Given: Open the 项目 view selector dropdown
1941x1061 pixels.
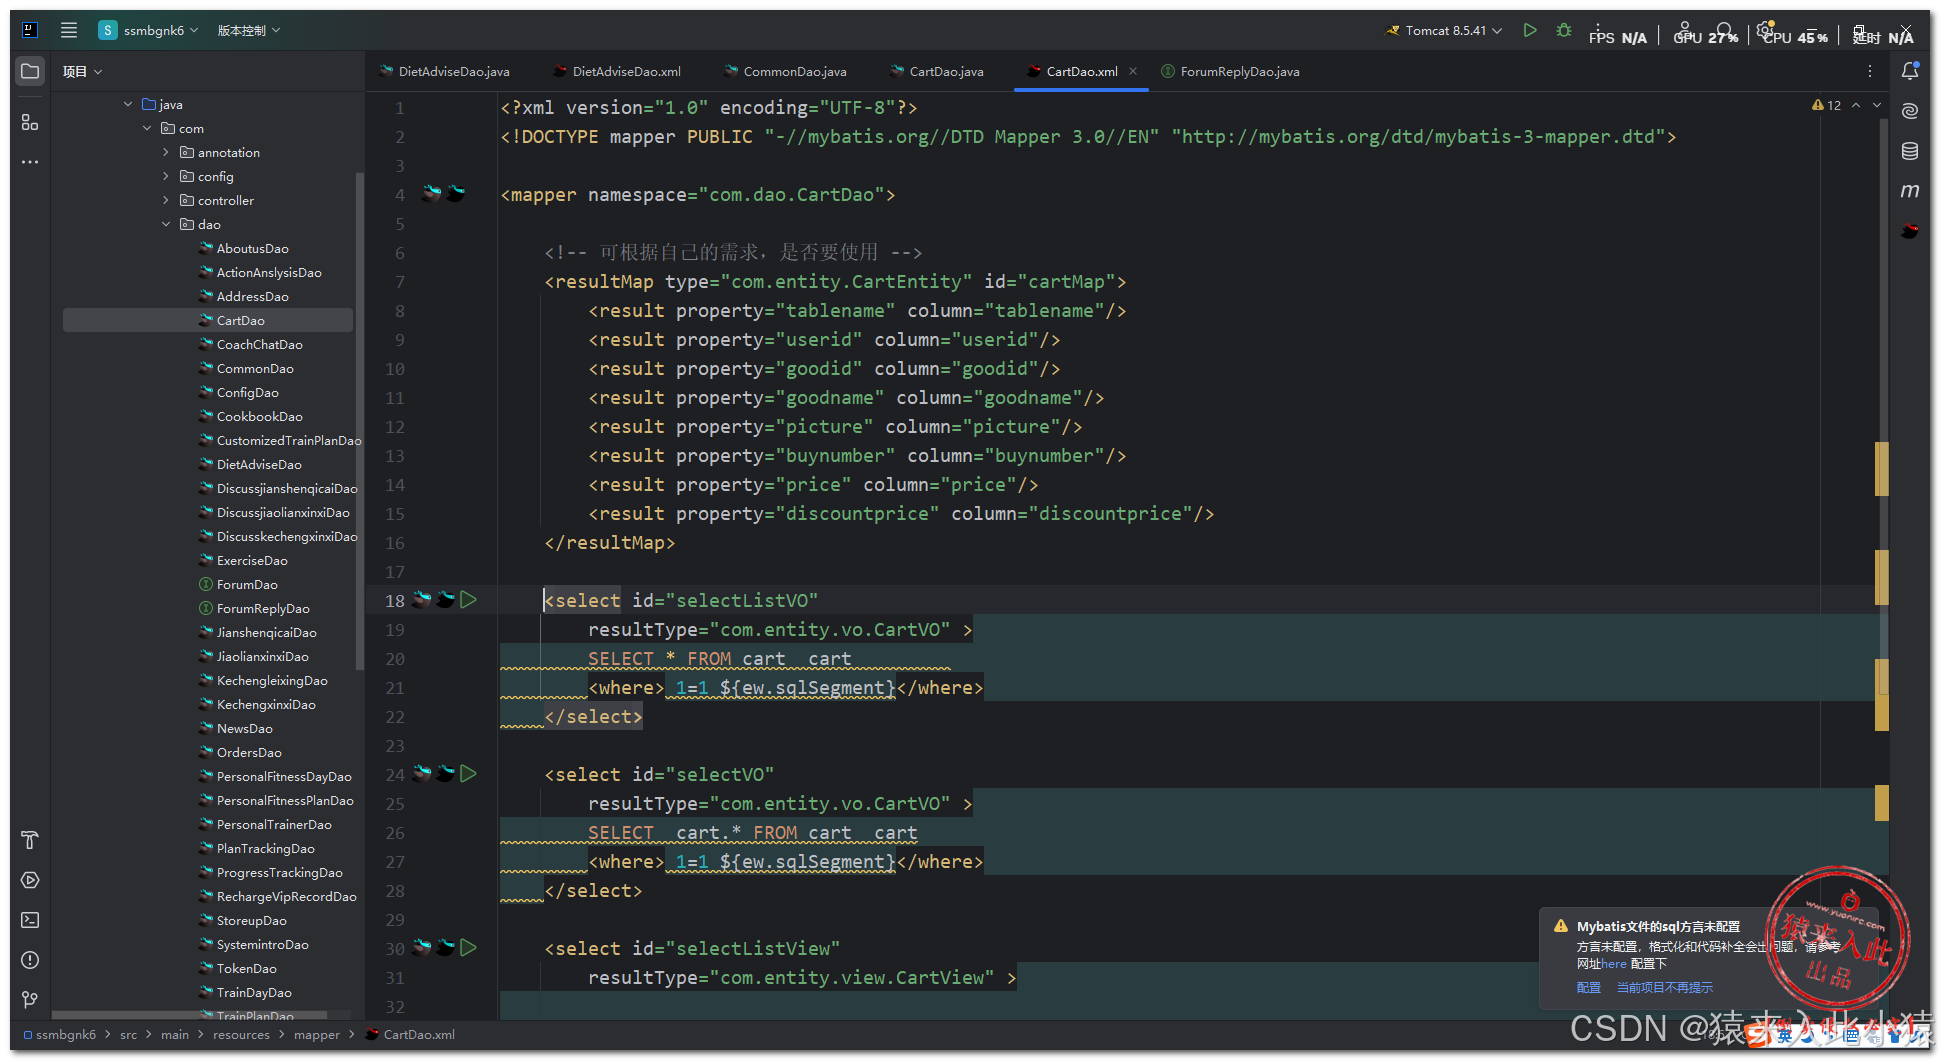Looking at the screenshot, I should coord(83,71).
